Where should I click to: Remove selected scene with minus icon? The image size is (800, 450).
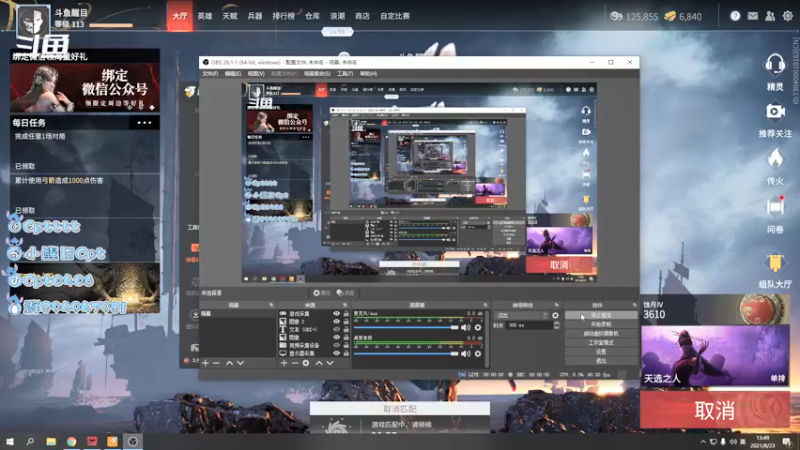(x=216, y=363)
